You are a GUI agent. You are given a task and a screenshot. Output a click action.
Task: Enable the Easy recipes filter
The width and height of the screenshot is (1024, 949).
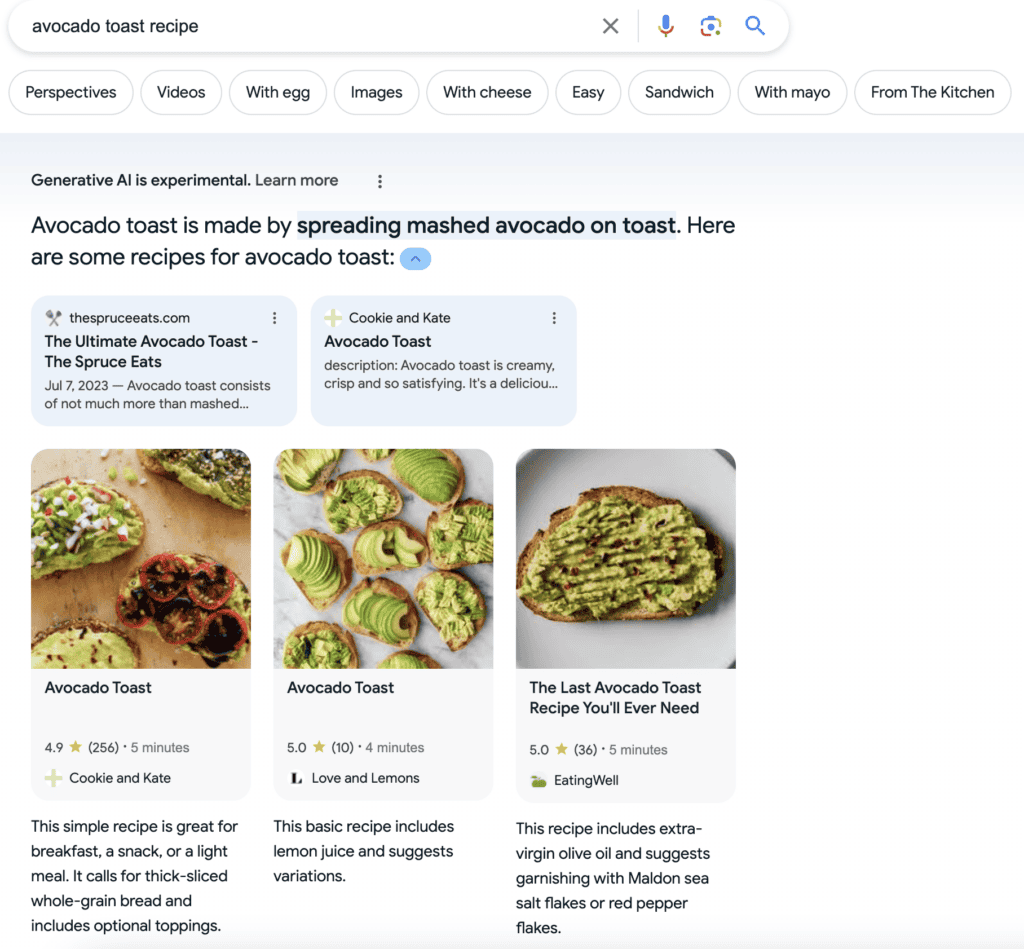588,92
